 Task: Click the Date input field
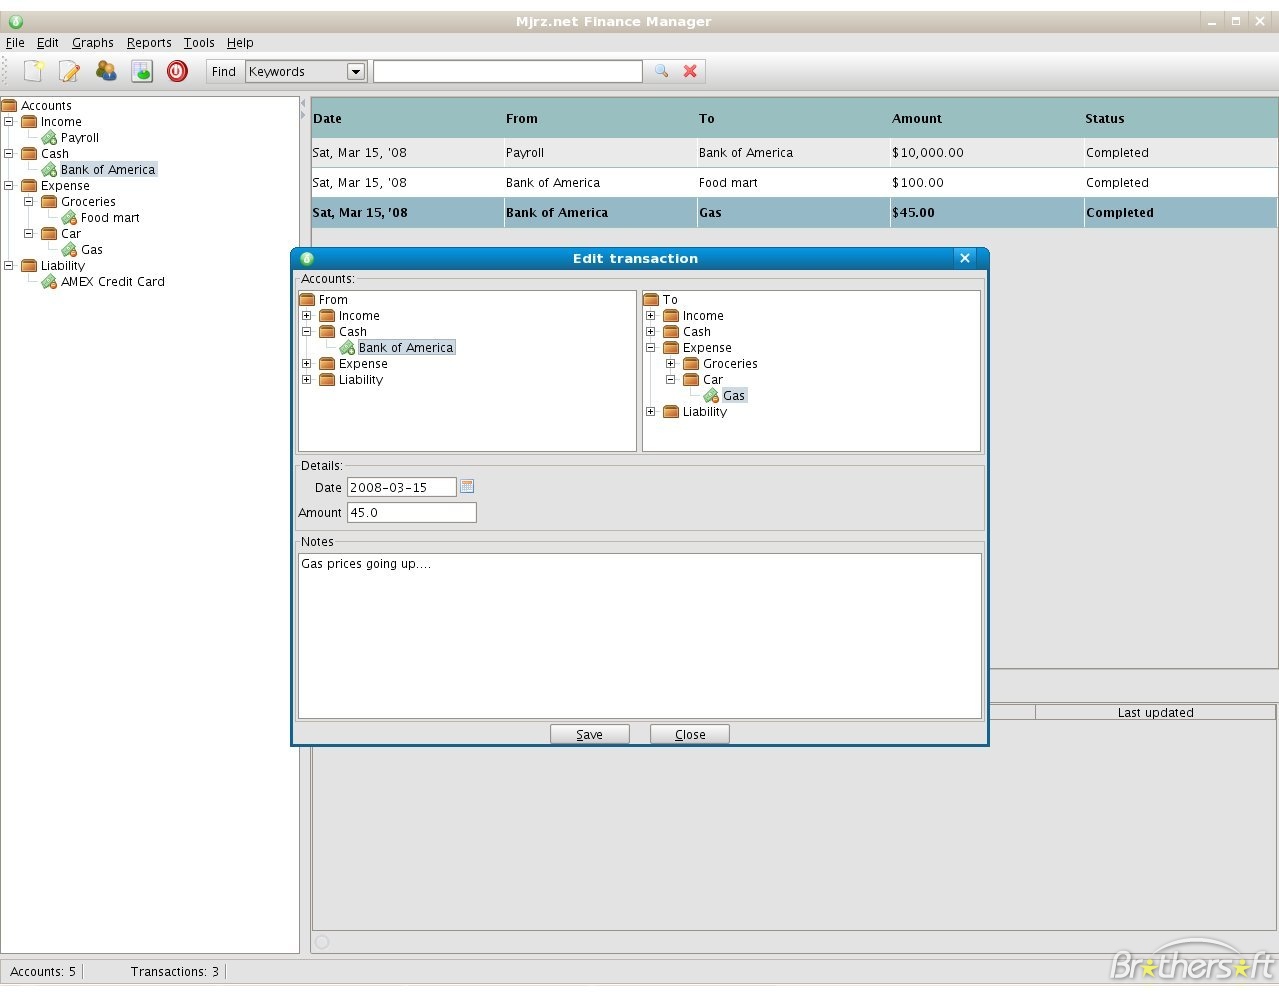click(x=402, y=487)
